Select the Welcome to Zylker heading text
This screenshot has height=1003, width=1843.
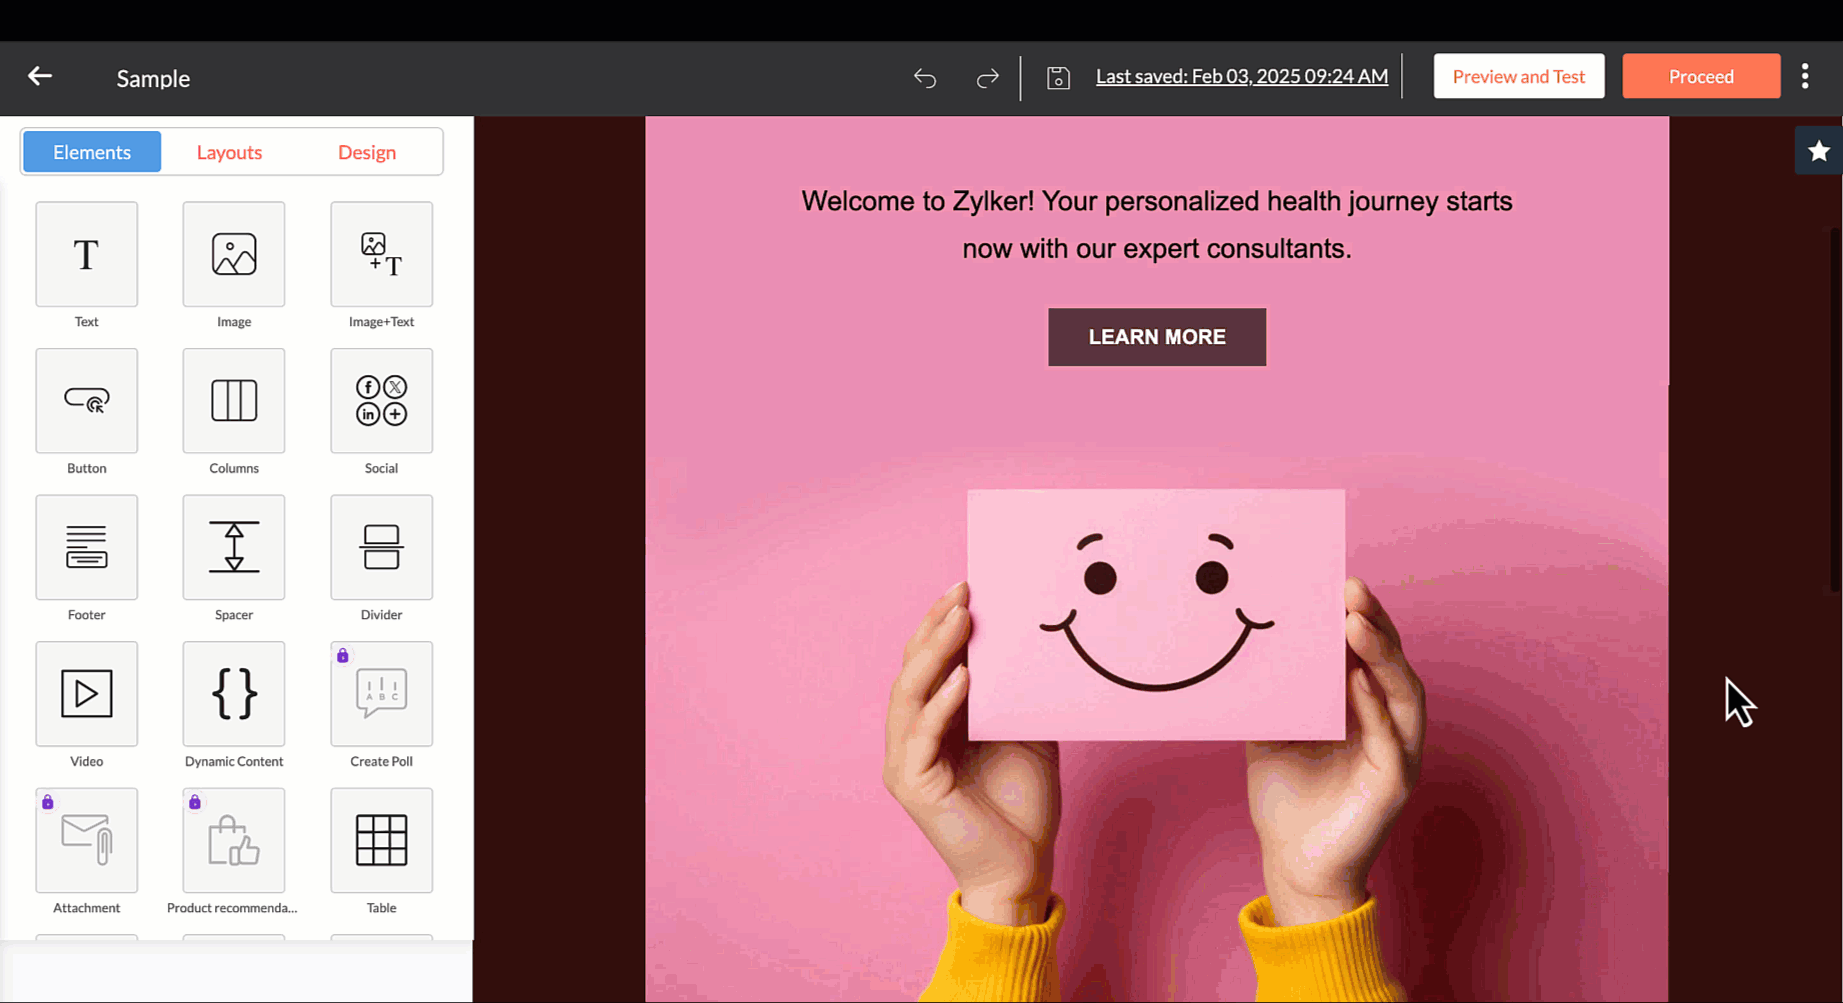(x=1157, y=225)
